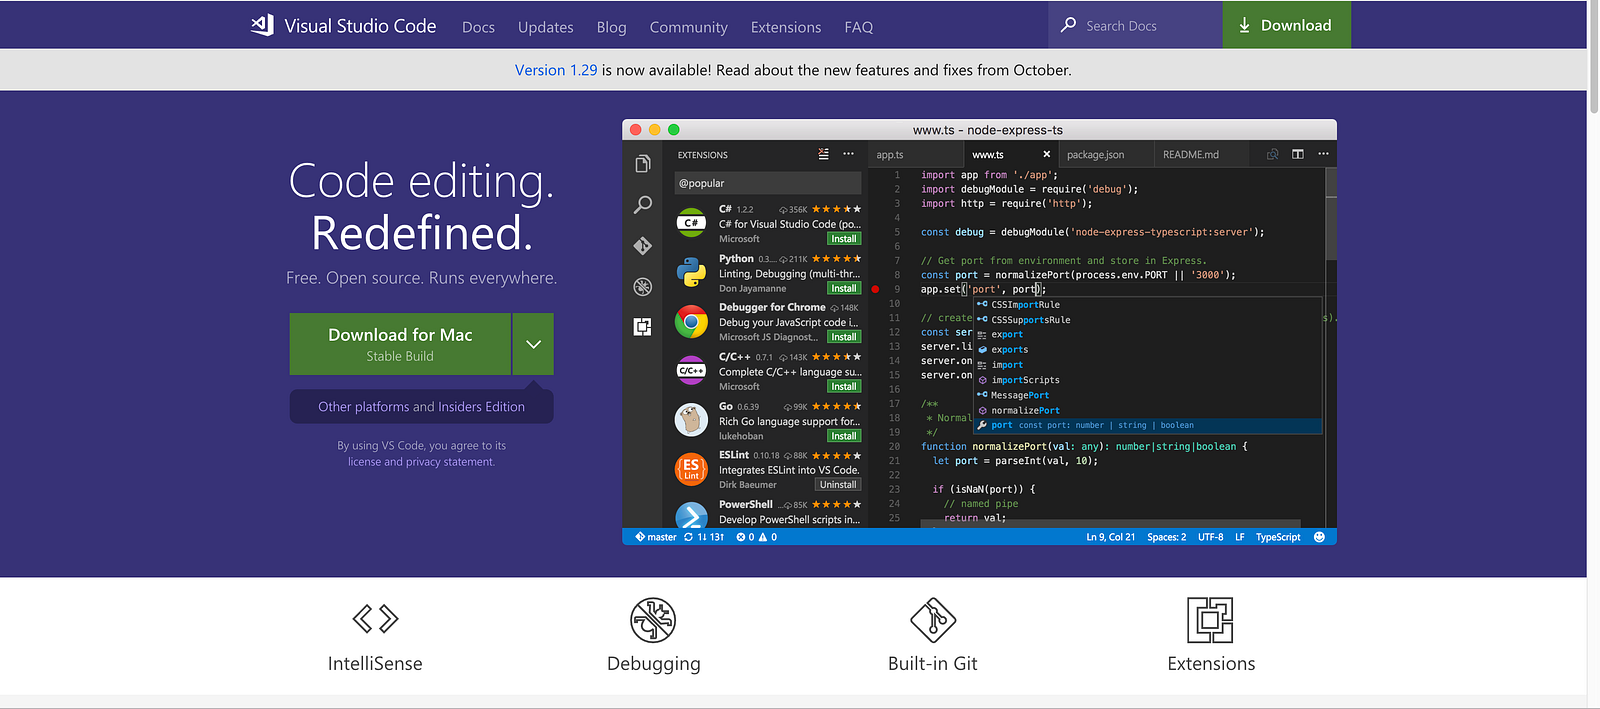The width and height of the screenshot is (1600, 709).
Task: Open the Extensions panel more actions ellipsis
Action: (848, 154)
